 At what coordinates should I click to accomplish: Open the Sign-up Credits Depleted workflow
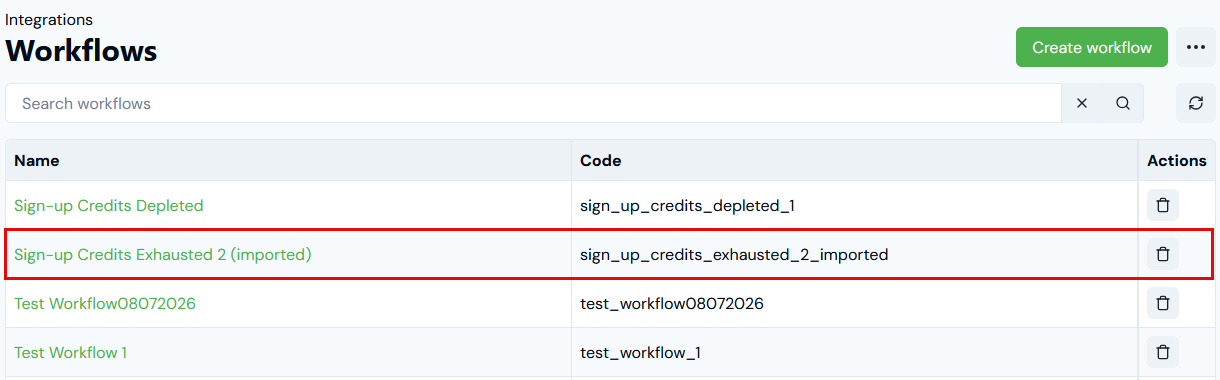pos(108,205)
